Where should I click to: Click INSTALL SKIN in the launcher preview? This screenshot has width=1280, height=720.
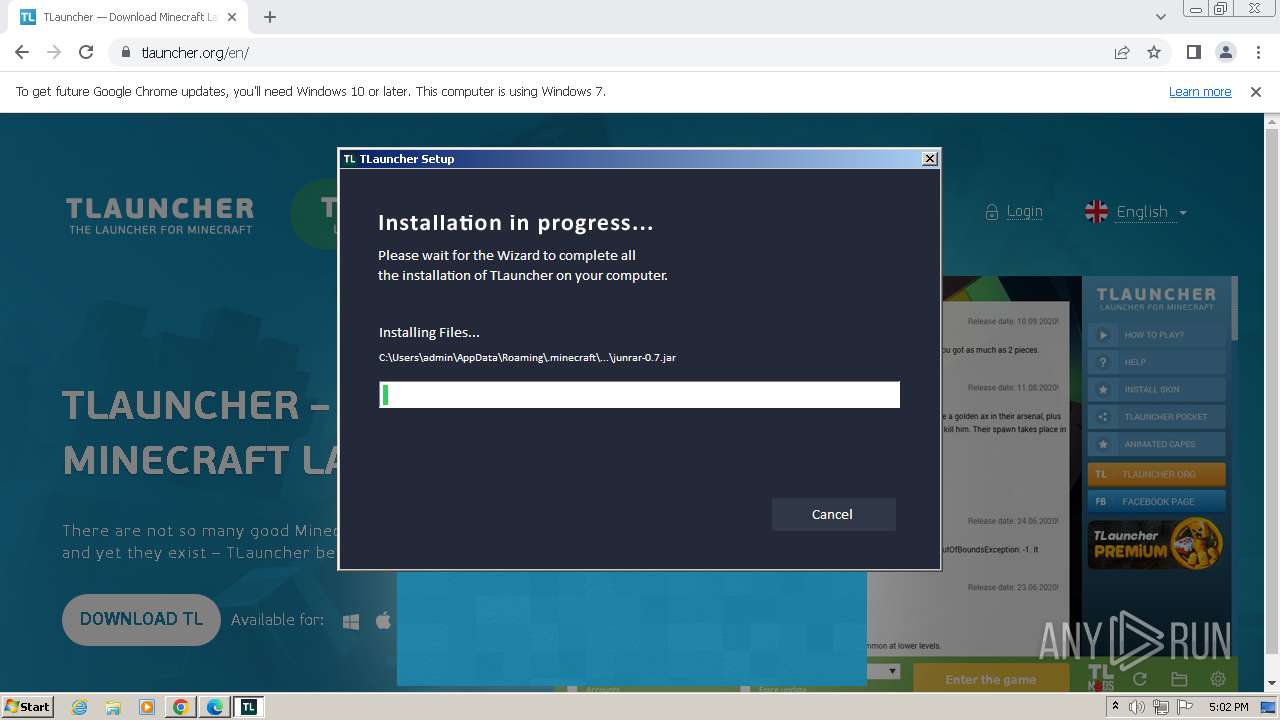pos(1156,389)
